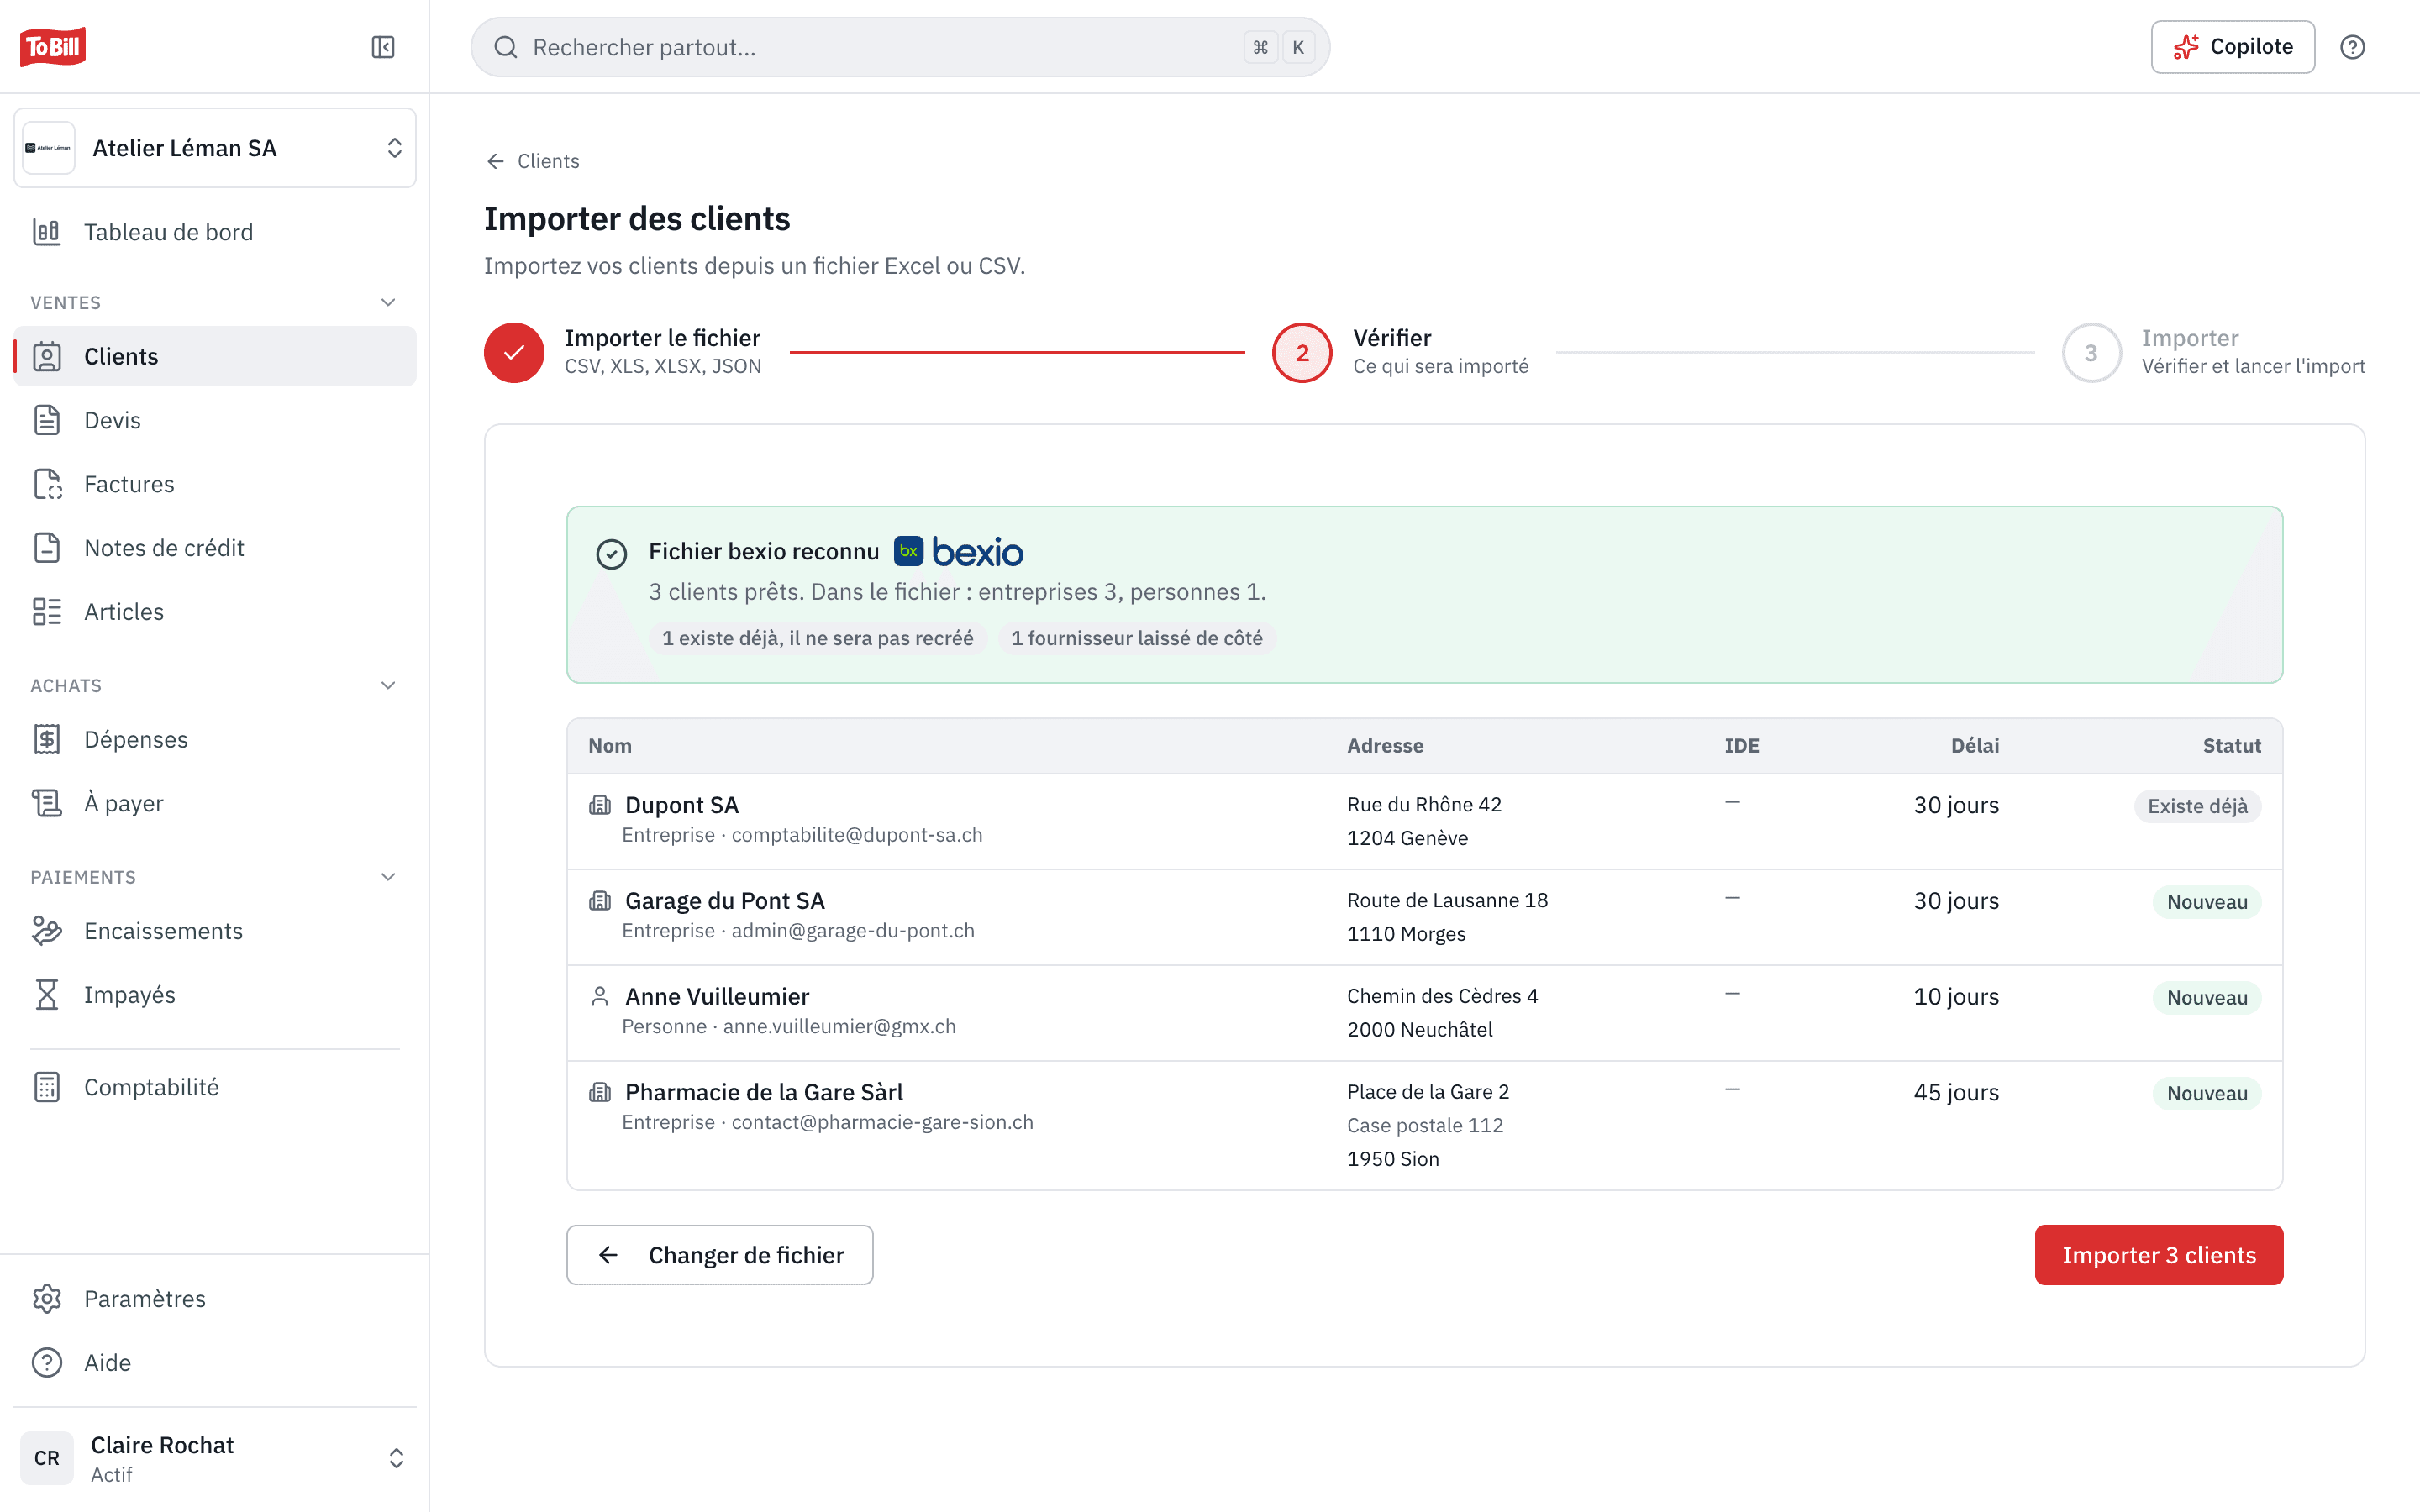Collapse the ACHATS section

[388, 685]
